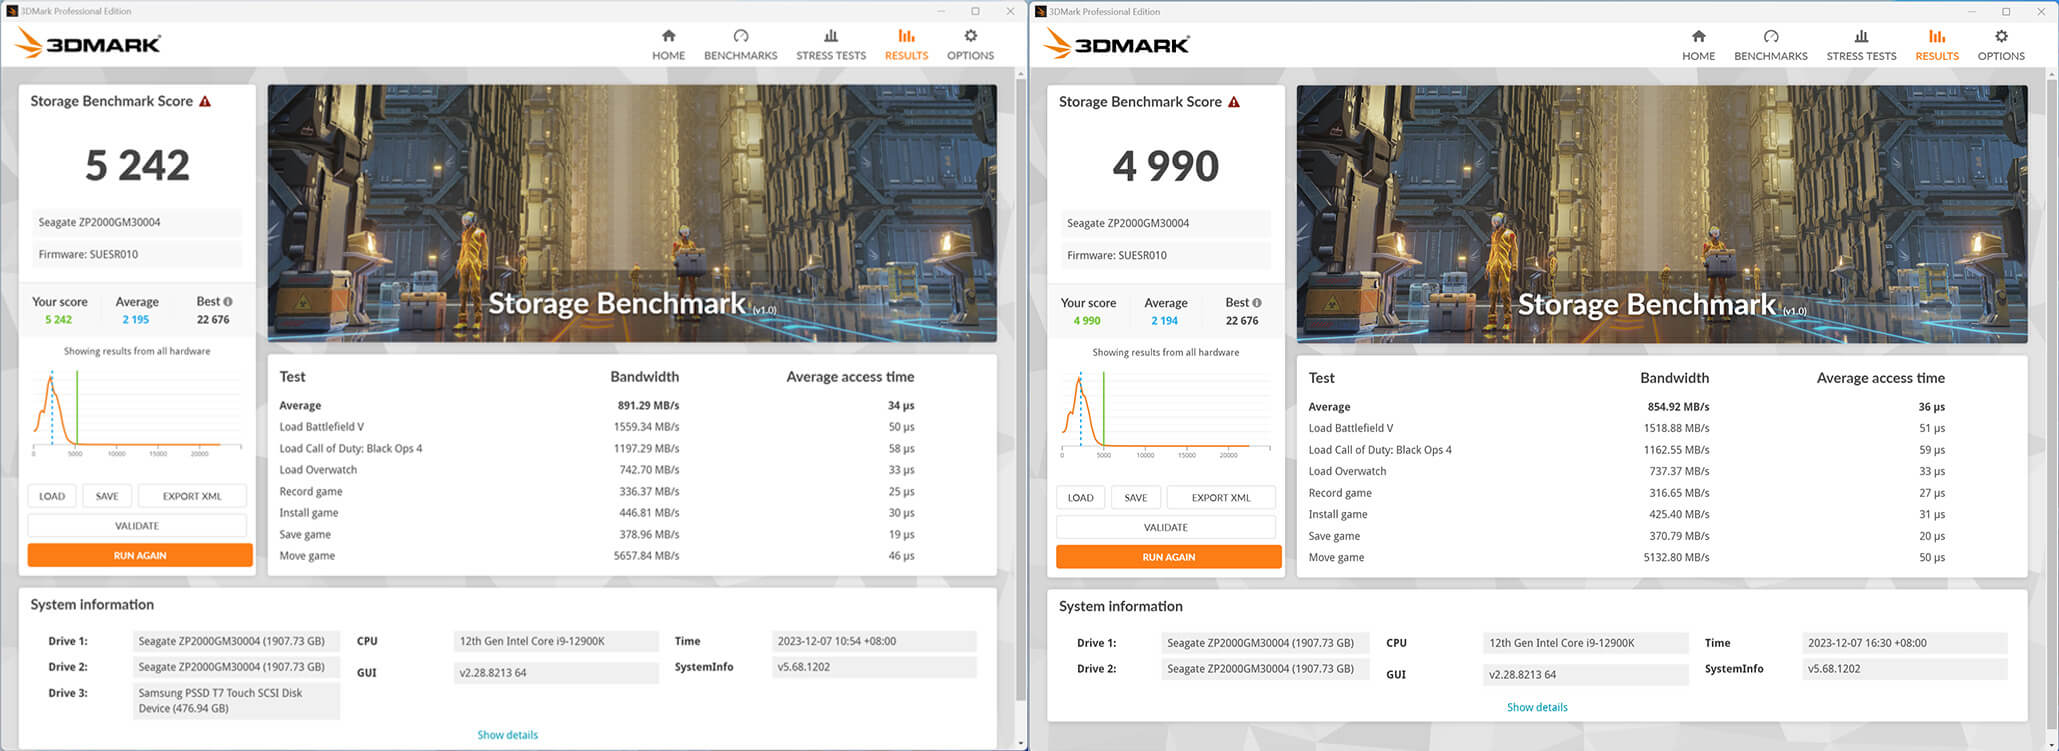2059x751 pixels.
Task: Click VALIDATE button in right window
Action: click(x=1166, y=527)
